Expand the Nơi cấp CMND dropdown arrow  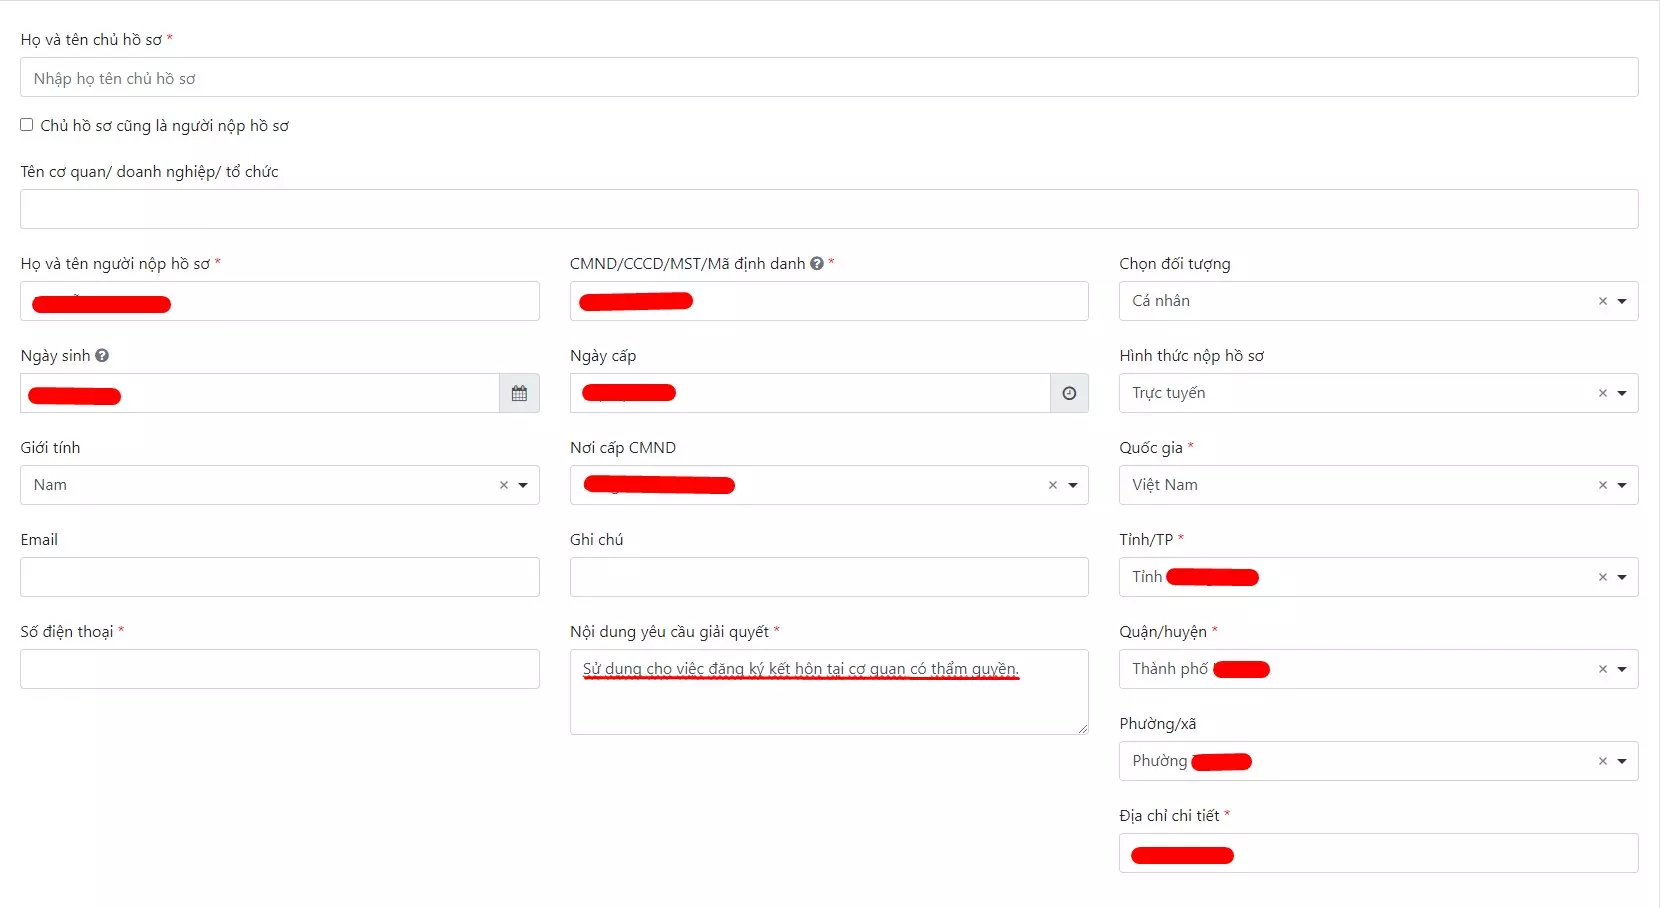[1073, 485]
